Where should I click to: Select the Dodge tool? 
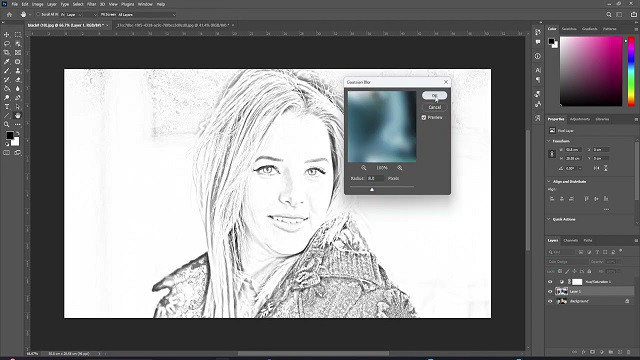(7, 98)
